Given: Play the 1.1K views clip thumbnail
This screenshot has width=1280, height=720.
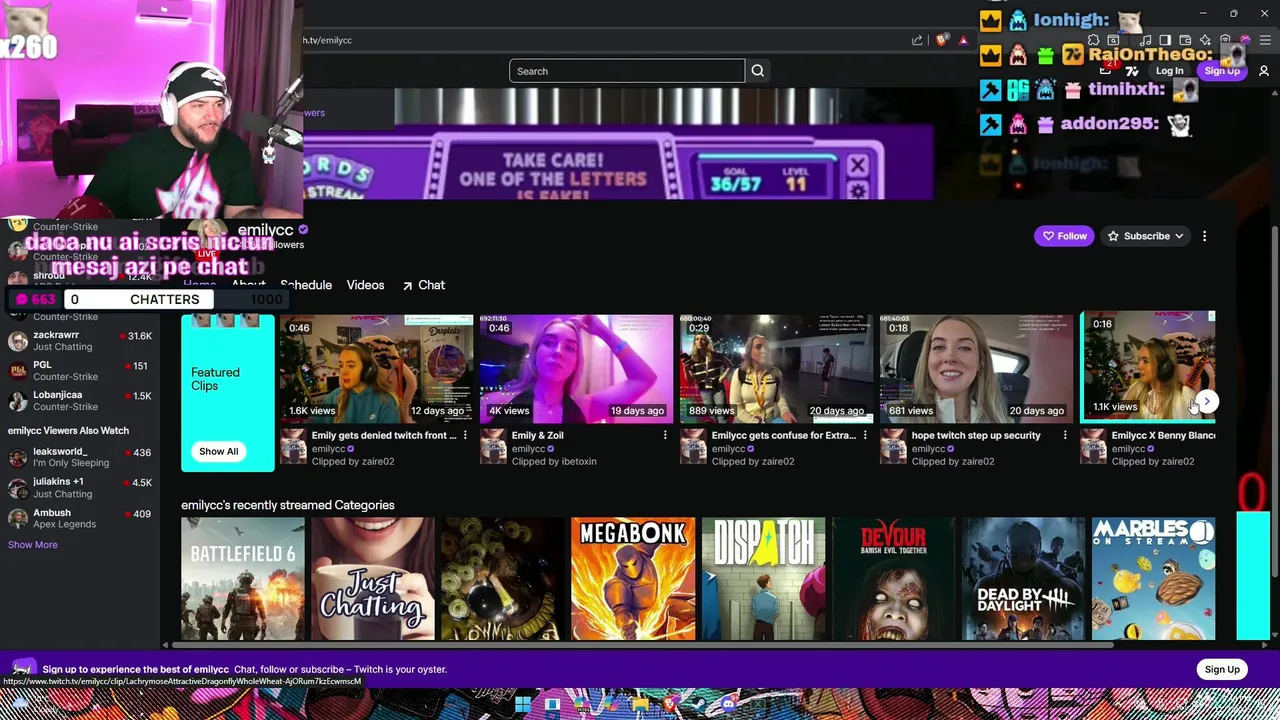Looking at the screenshot, I should pyautogui.click(x=1148, y=365).
